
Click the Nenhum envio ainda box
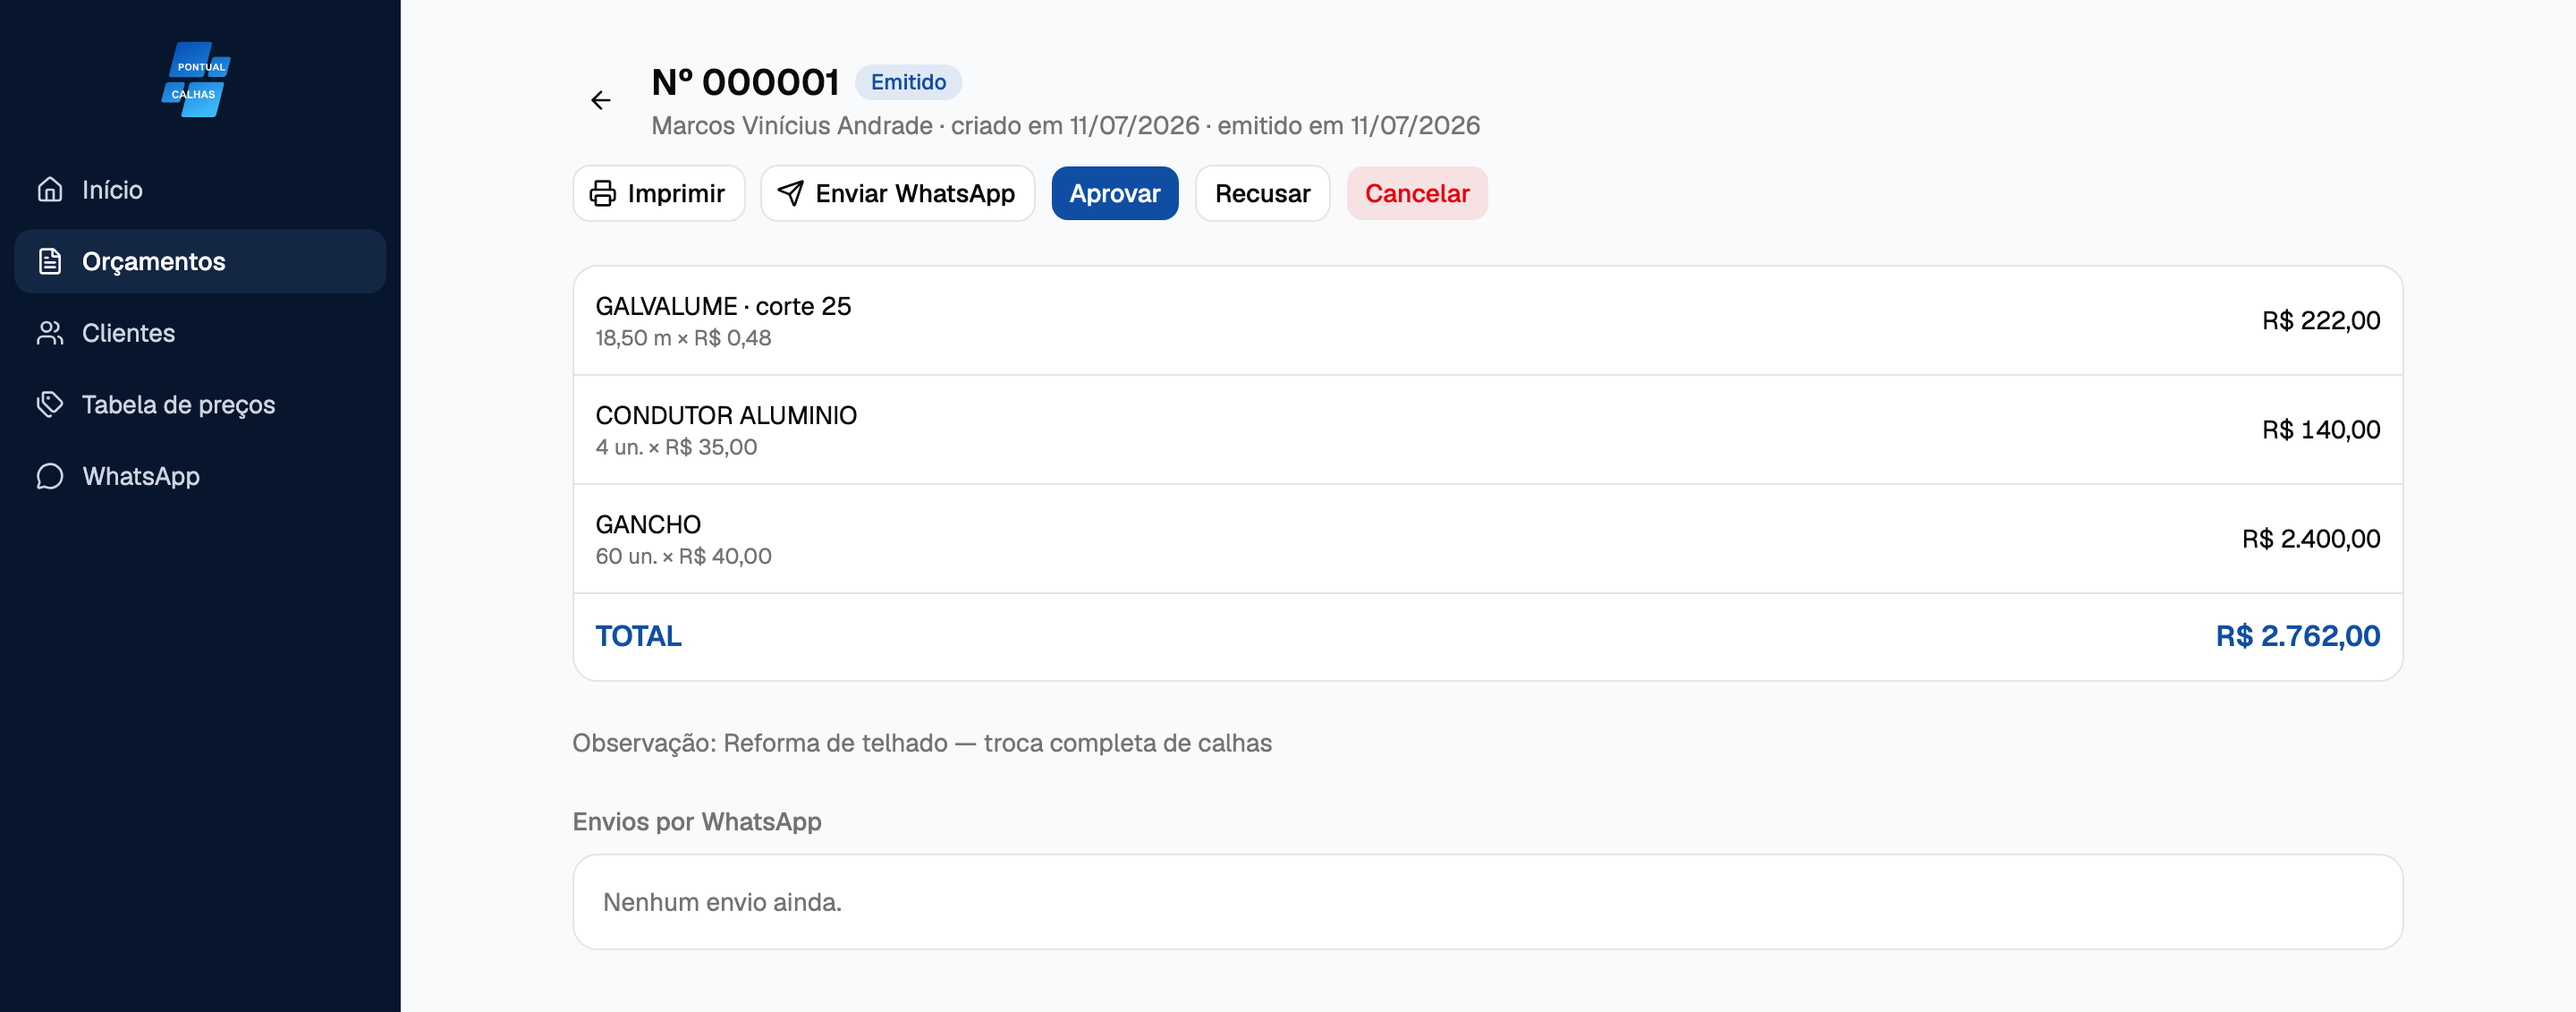tap(1487, 902)
